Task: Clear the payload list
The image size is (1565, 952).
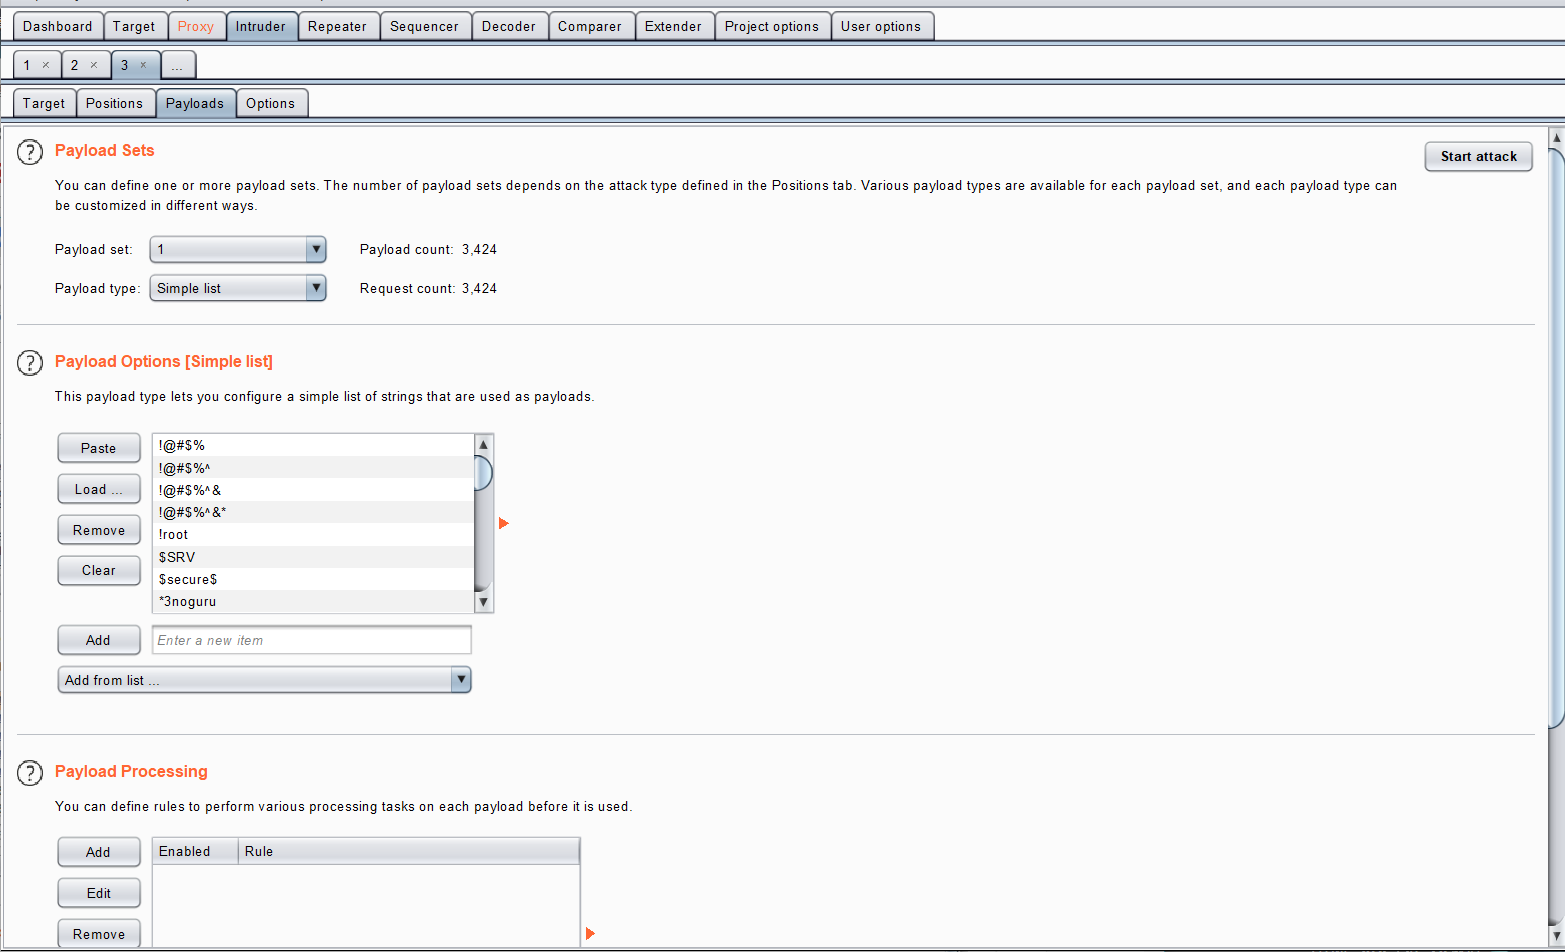Action: point(99,570)
